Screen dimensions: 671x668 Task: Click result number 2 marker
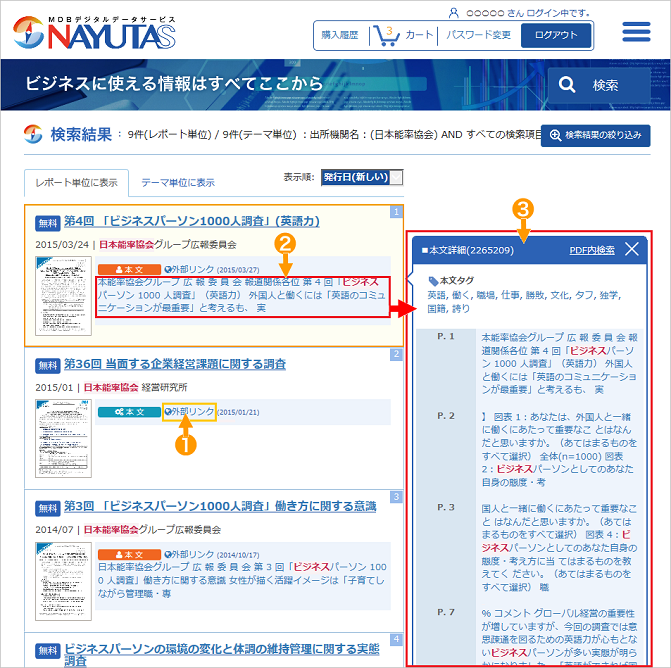point(396,354)
